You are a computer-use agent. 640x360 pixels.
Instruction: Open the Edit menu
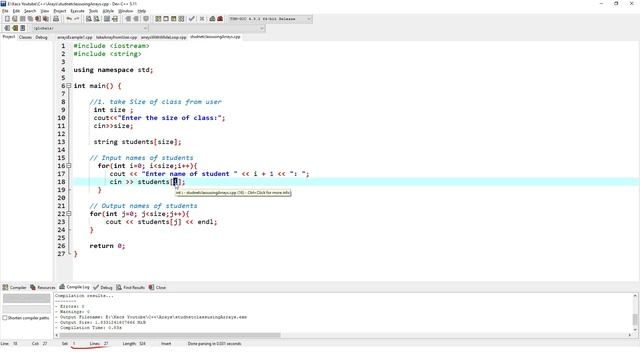16,11
